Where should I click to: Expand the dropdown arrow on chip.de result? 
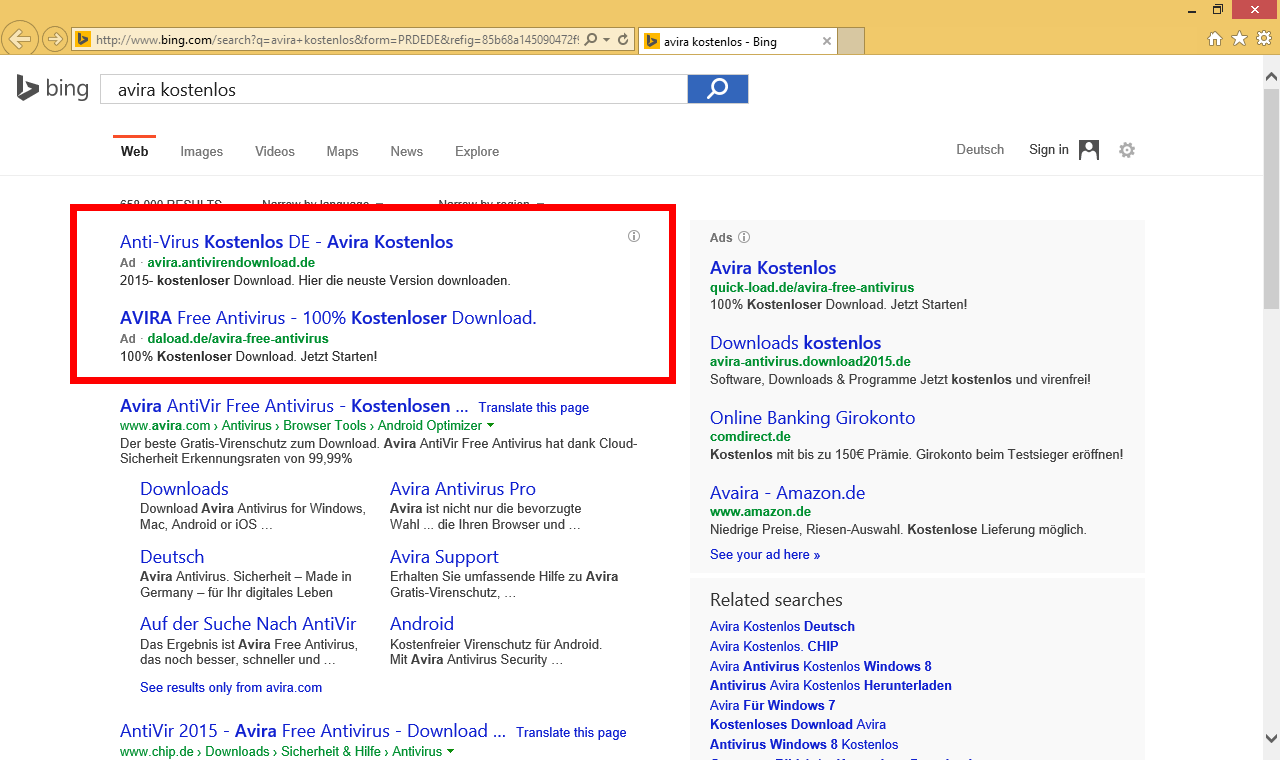pos(451,752)
